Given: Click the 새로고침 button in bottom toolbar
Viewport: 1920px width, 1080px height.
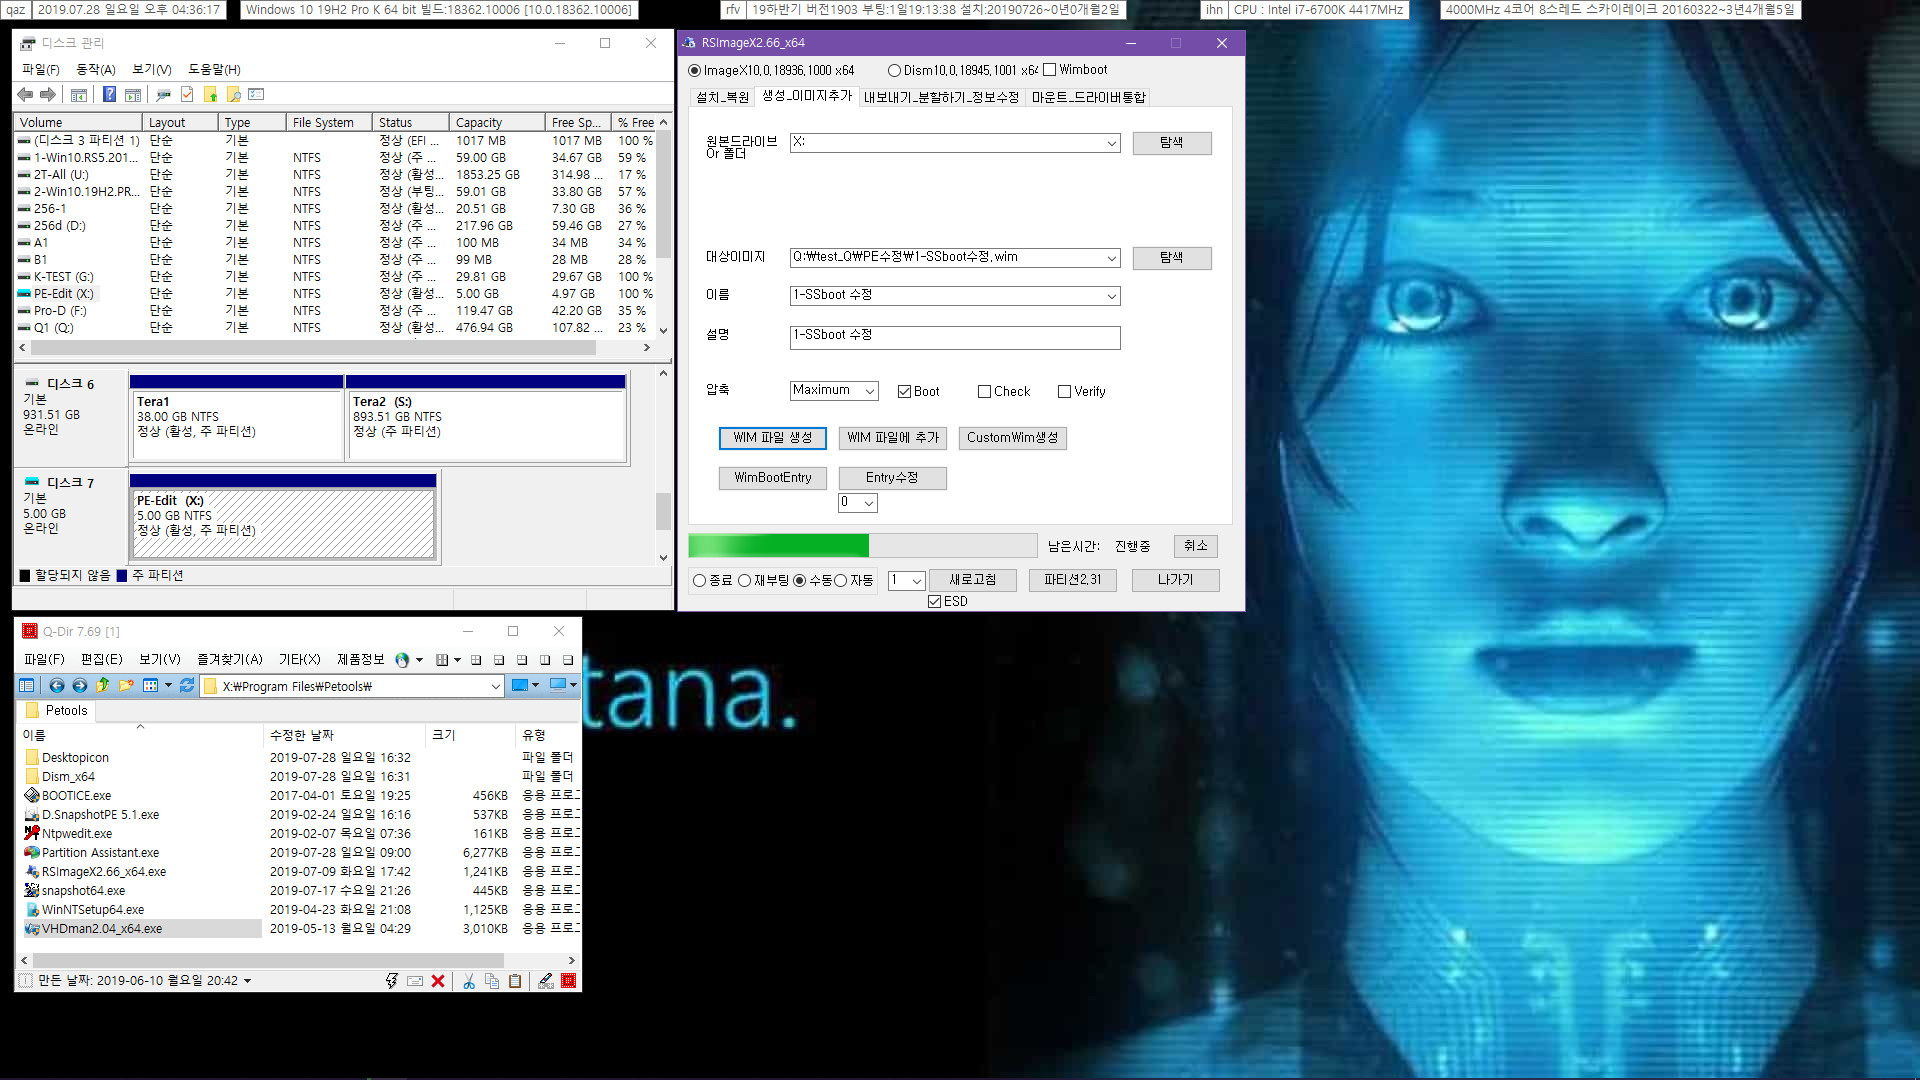Looking at the screenshot, I should pos(973,579).
